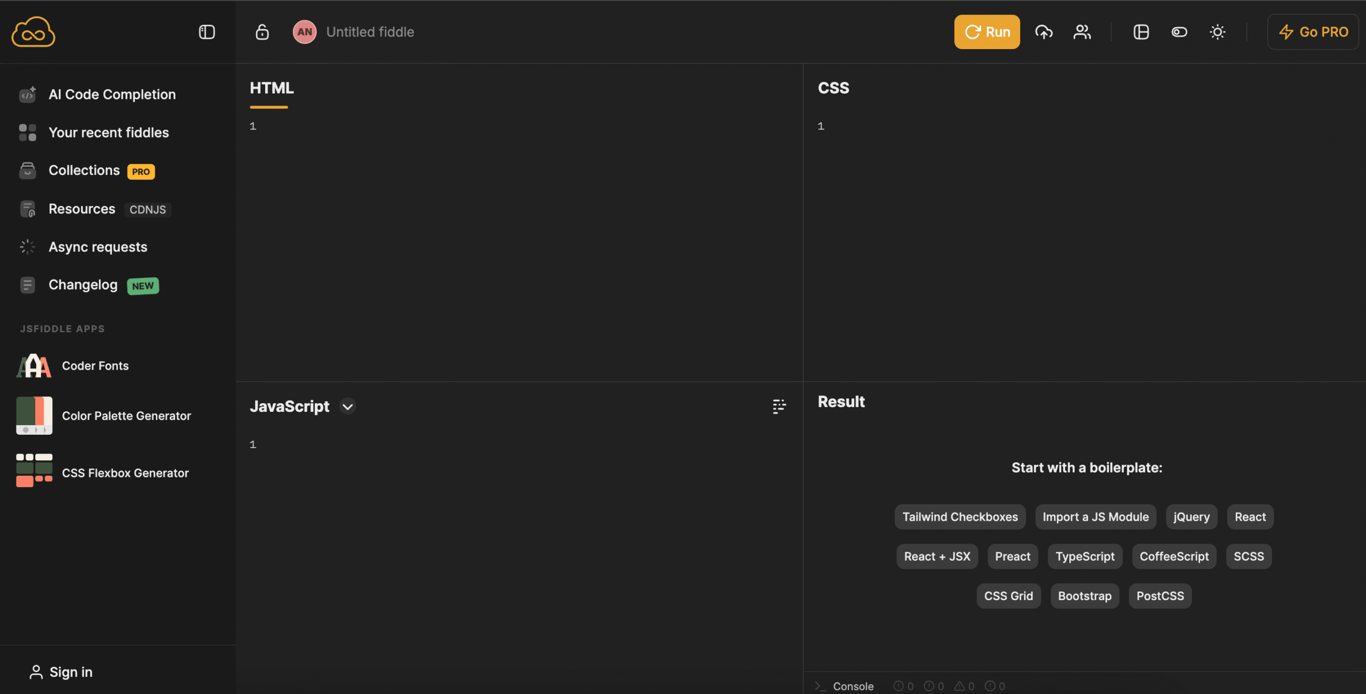Open the Coder Fonts app
Image resolution: width=1366 pixels, height=694 pixels.
pyautogui.click(x=97, y=366)
